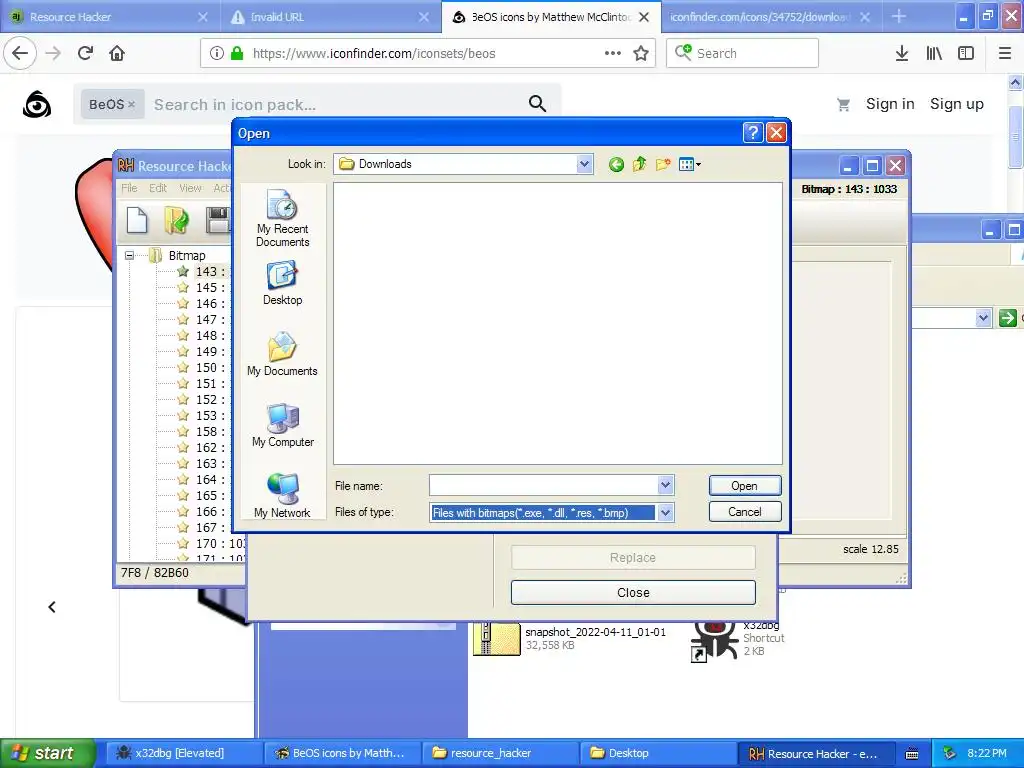
Task: Collapse the Bitmap tree node
Action: tap(129, 255)
